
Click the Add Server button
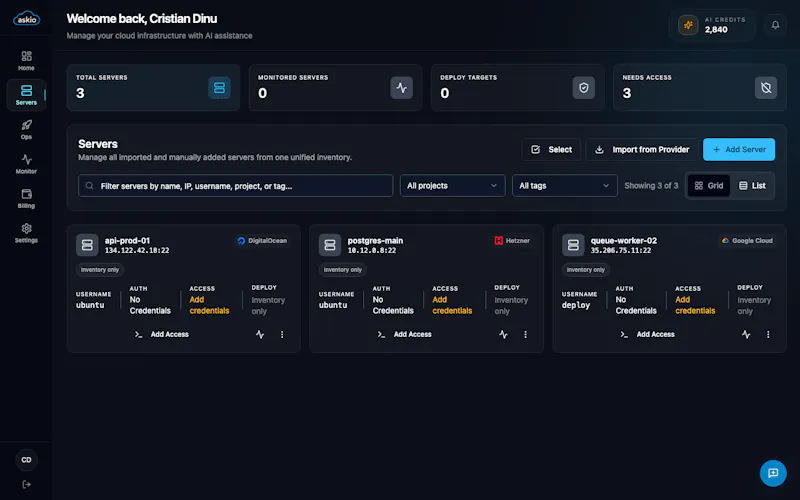[739, 149]
